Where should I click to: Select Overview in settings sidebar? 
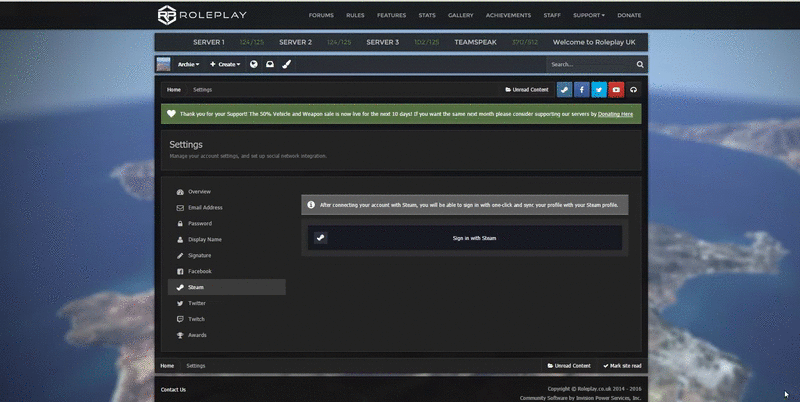pyautogui.click(x=227, y=192)
